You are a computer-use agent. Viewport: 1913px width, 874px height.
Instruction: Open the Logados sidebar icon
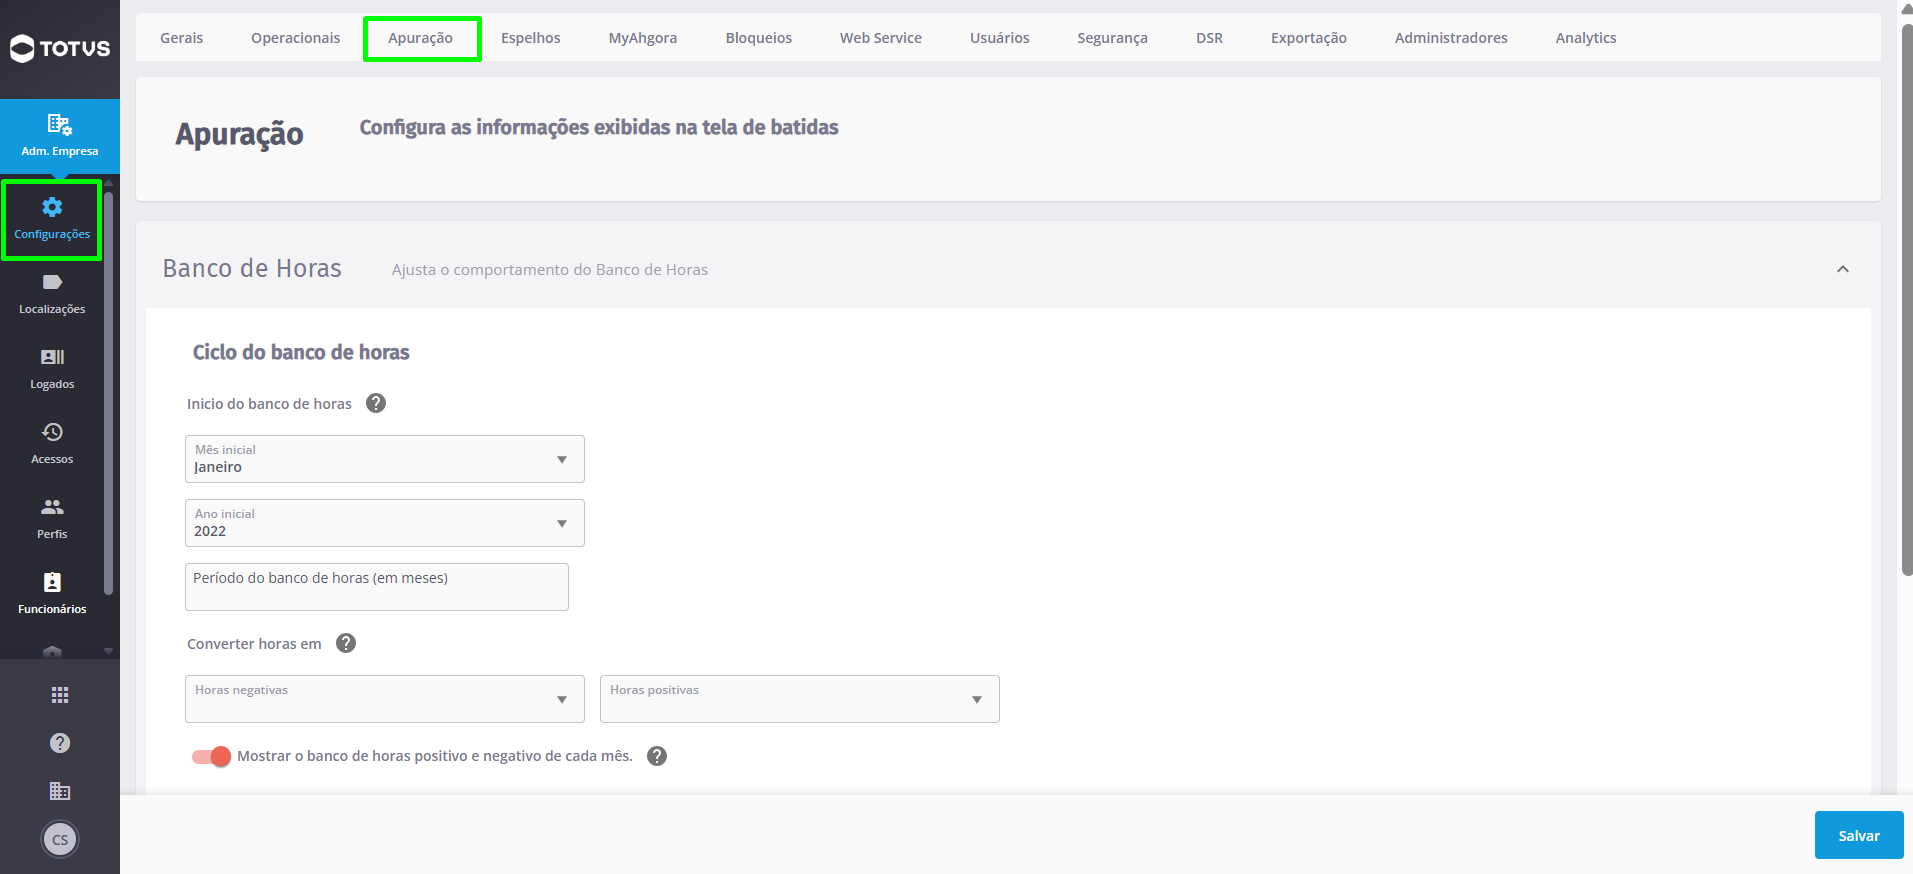point(52,357)
